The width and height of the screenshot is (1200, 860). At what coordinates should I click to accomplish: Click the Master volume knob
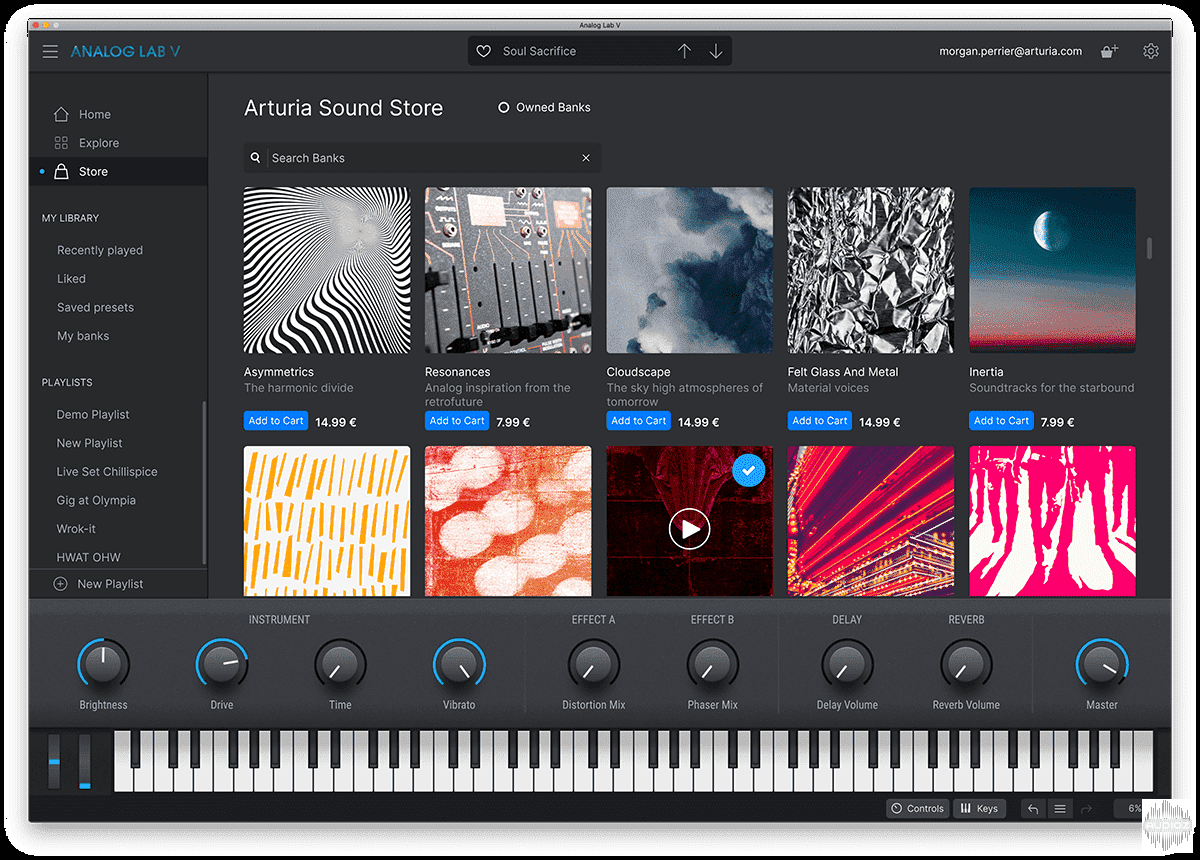coord(1102,664)
